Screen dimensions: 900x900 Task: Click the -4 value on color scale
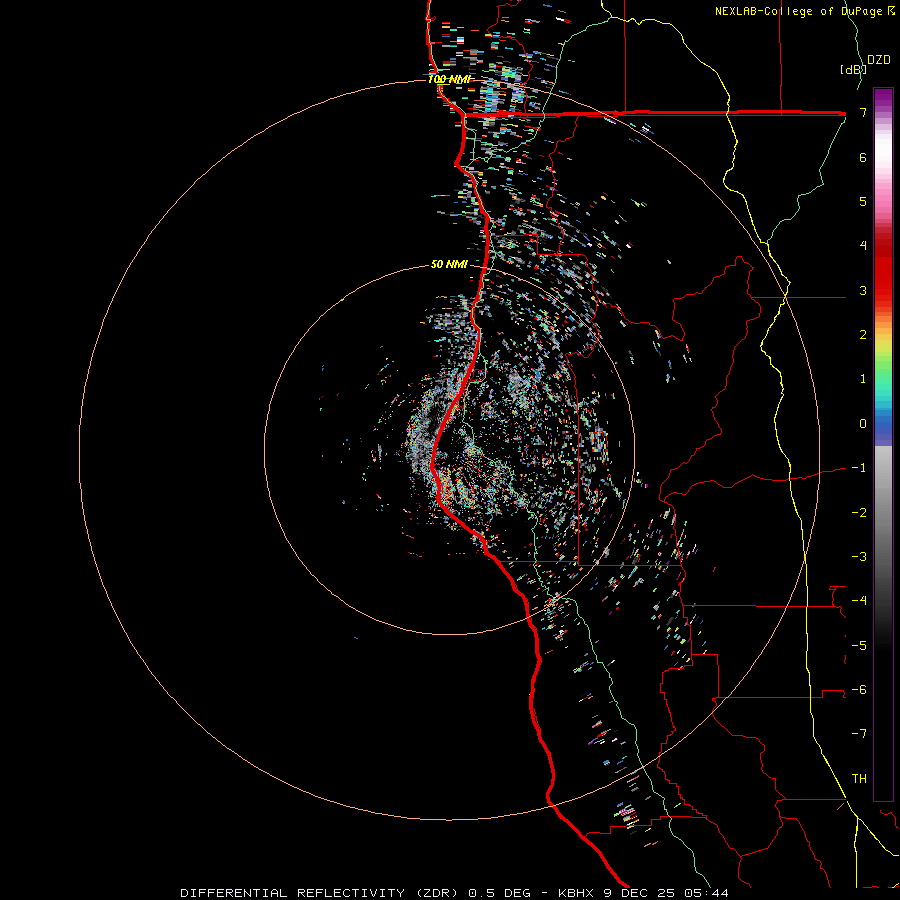click(859, 600)
